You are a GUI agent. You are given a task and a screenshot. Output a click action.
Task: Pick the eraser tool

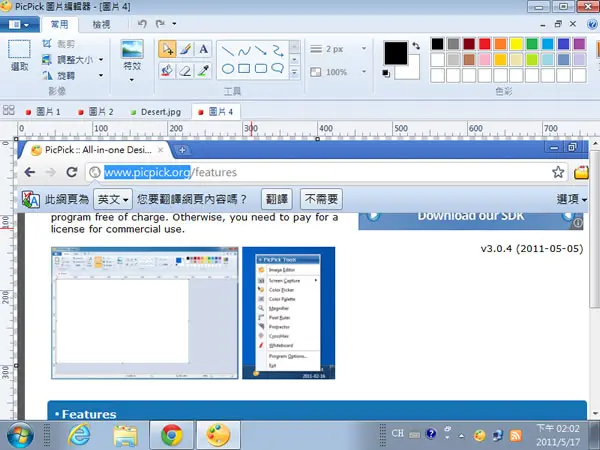click(x=186, y=71)
